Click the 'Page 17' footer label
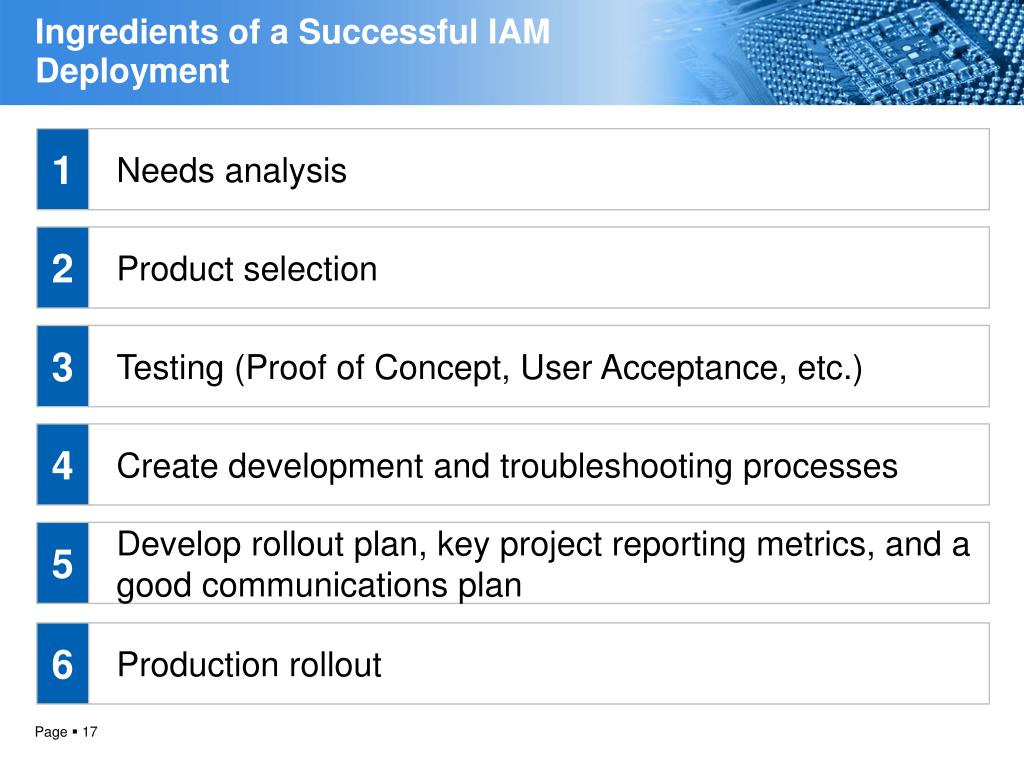The image size is (1024, 768). click(66, 732)
